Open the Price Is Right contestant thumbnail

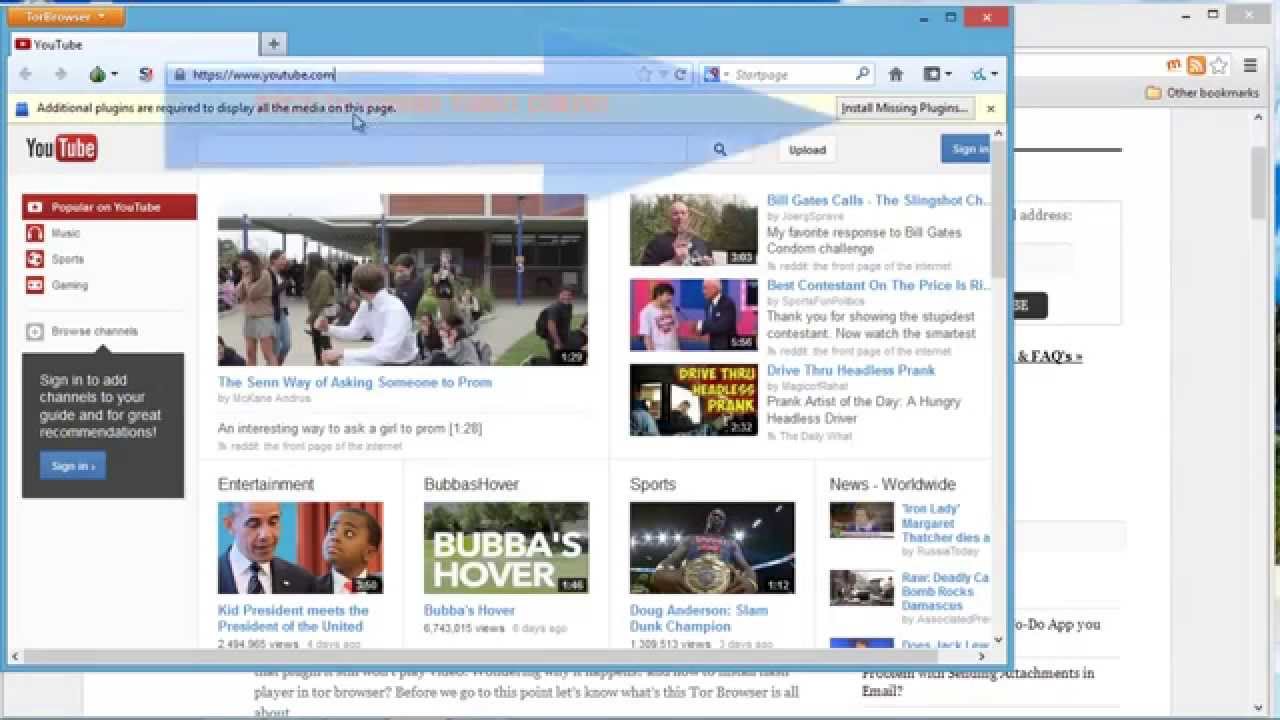click(694, 315)
